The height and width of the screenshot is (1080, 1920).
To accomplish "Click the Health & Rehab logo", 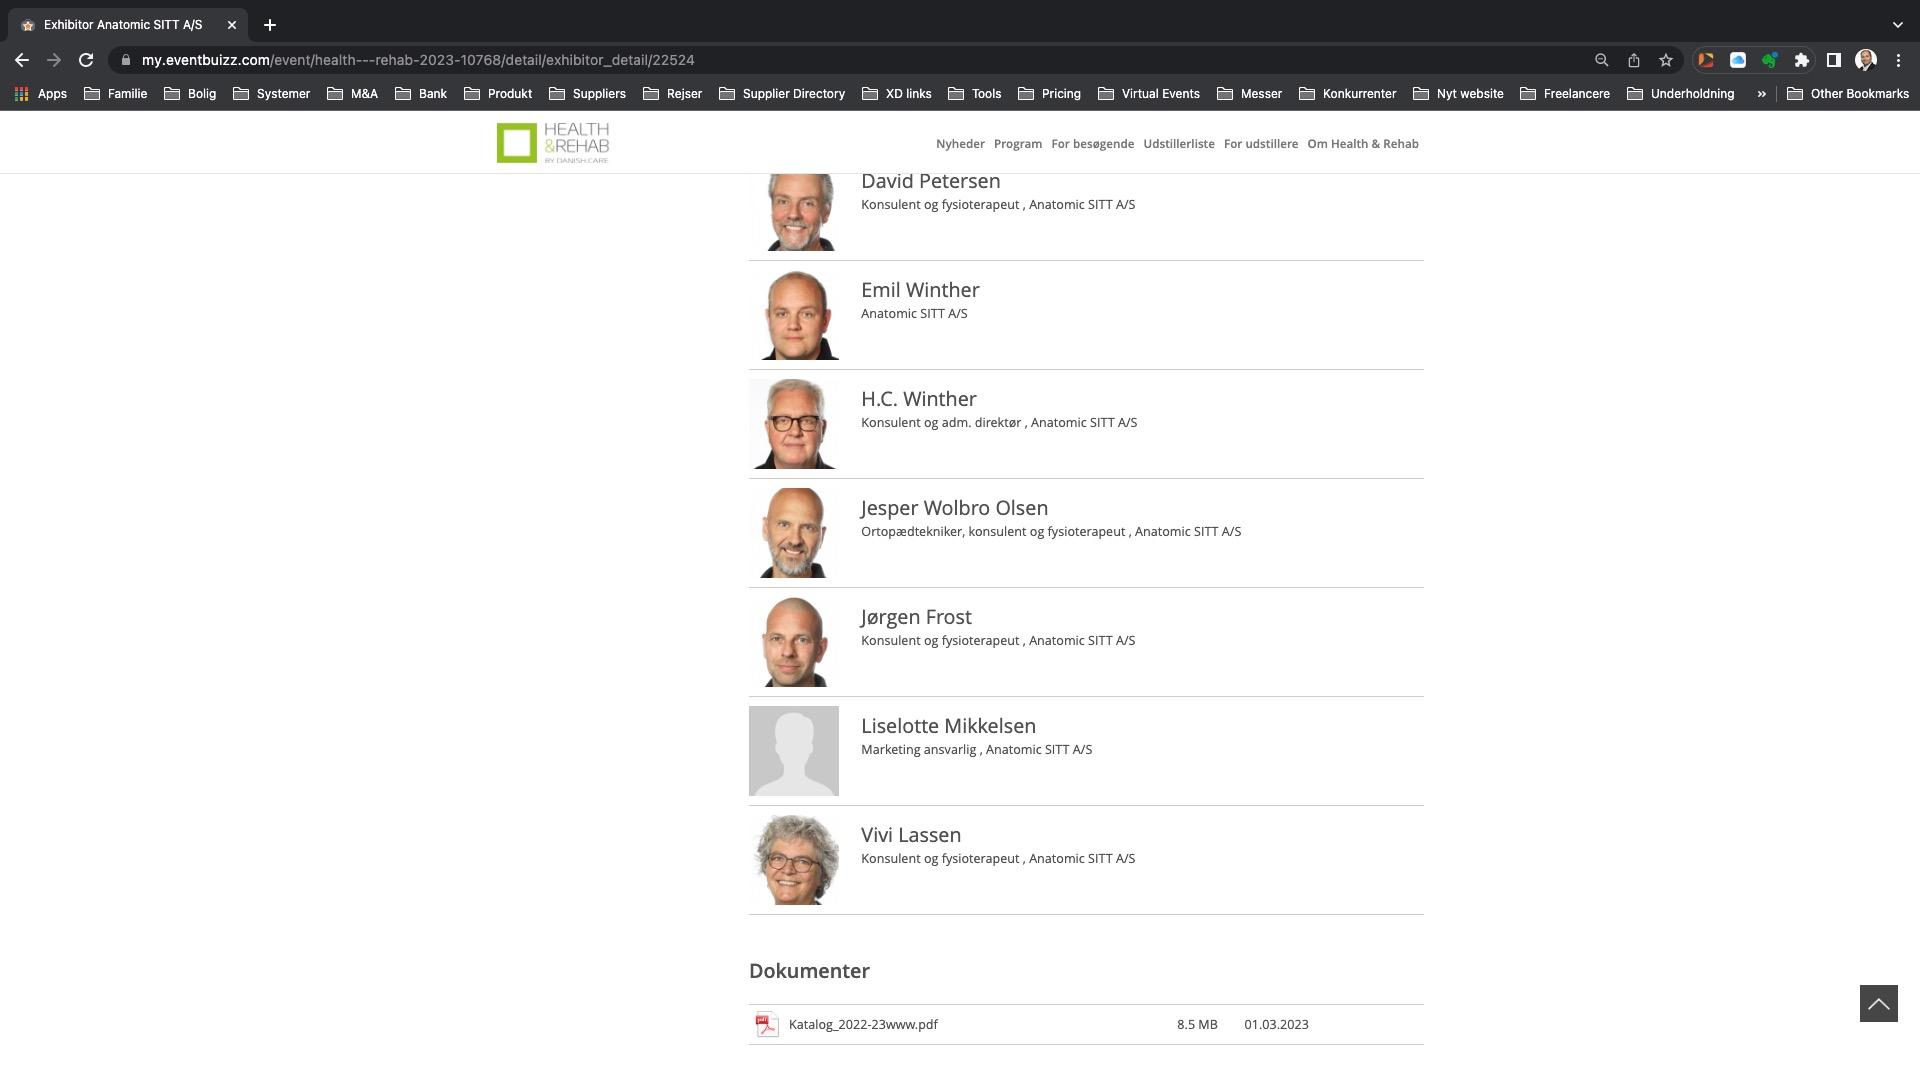I will [553, 143].
